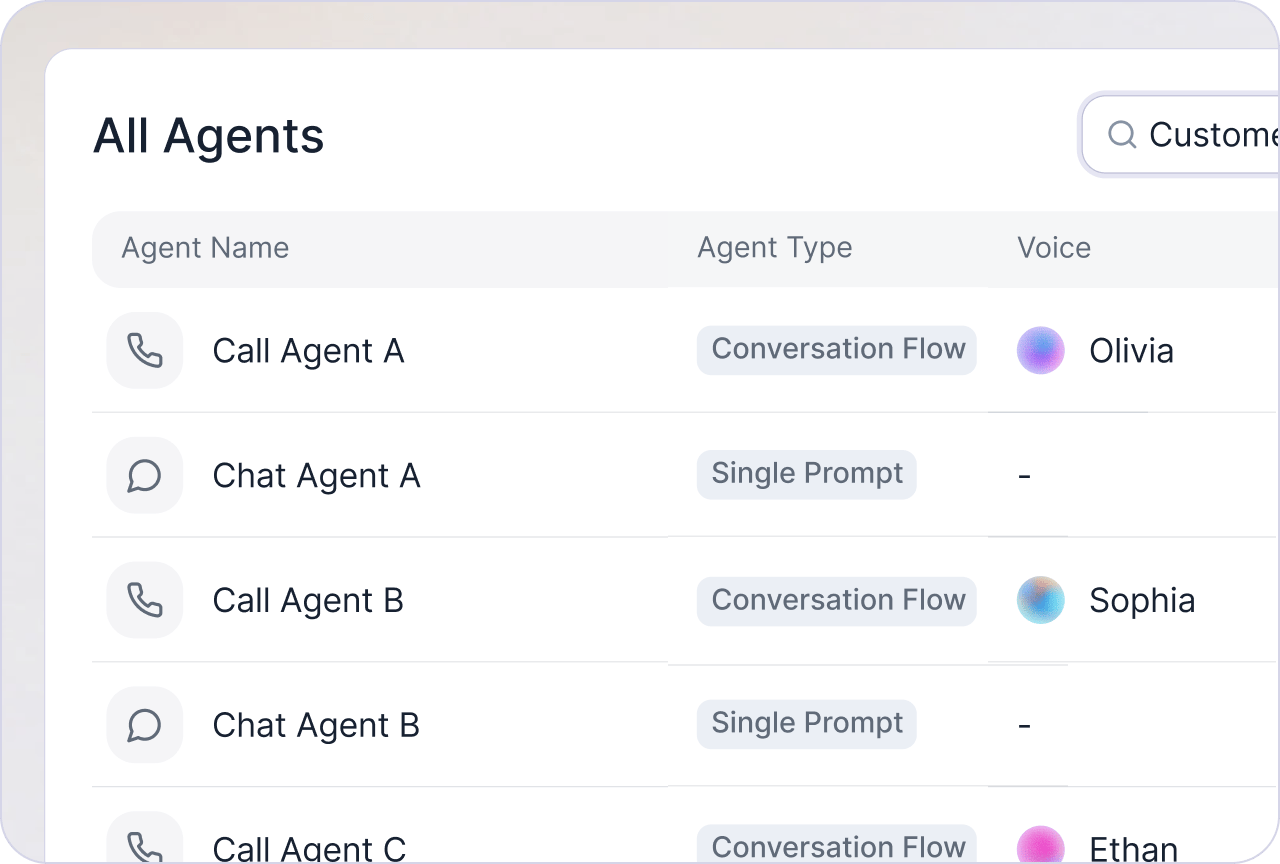
Task: Click Single Prompt tag for Chat Agent B
Action: pos(807,724)
